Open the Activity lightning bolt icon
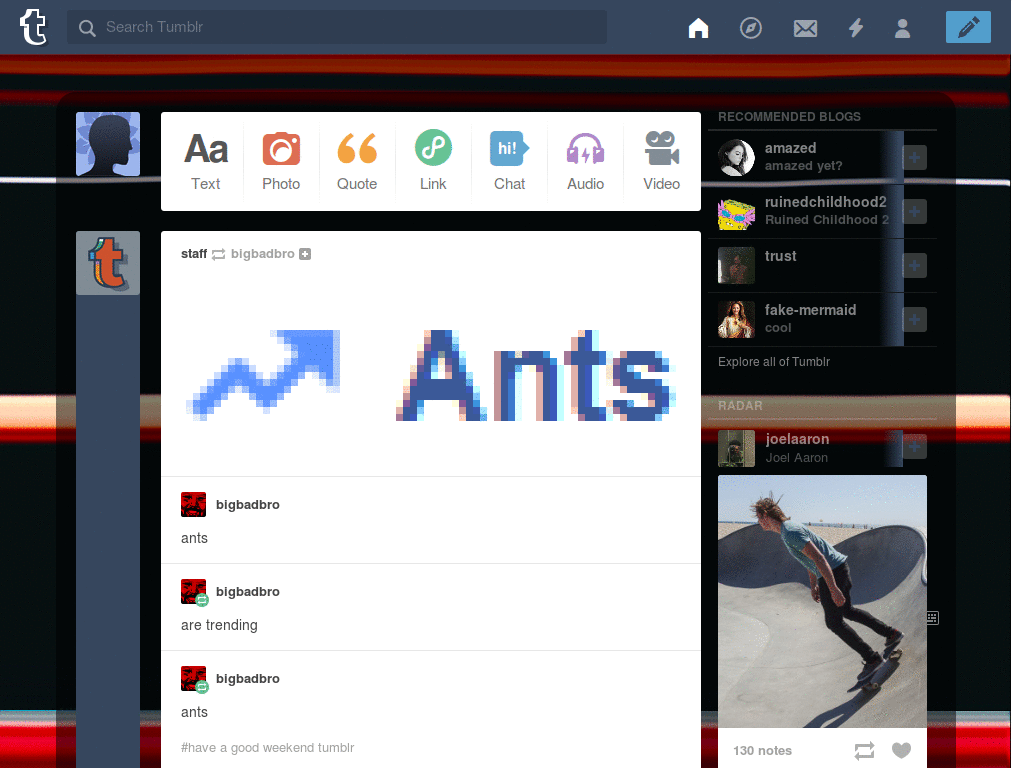Viewport: 1024px width, 768px height. tap(856, 28)
